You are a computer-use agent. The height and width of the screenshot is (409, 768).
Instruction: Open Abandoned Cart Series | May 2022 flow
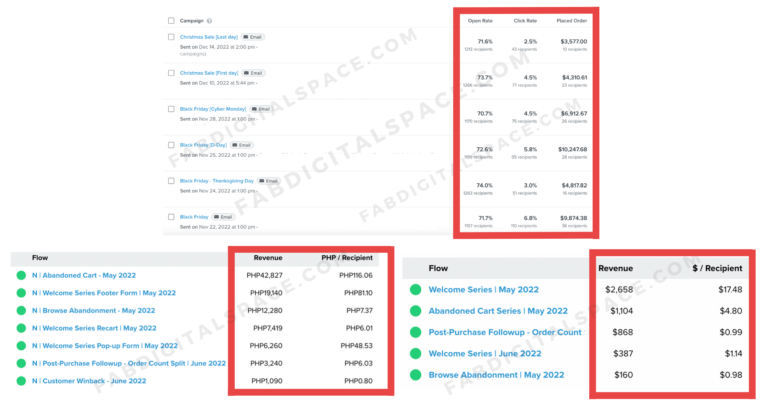497,311
